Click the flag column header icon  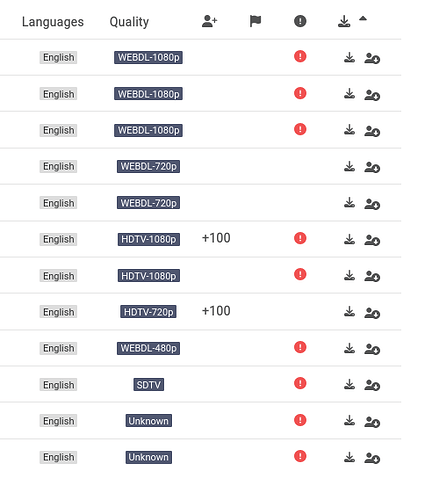255,21
